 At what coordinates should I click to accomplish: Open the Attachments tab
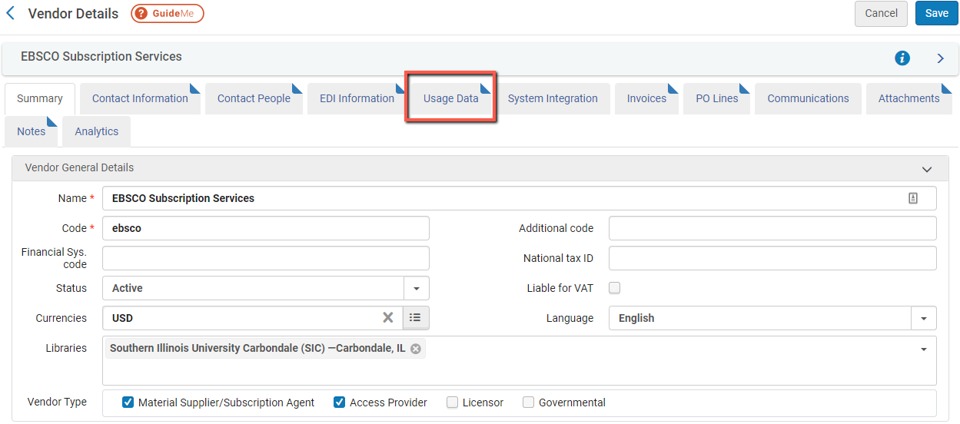click(x=909, y=99)
